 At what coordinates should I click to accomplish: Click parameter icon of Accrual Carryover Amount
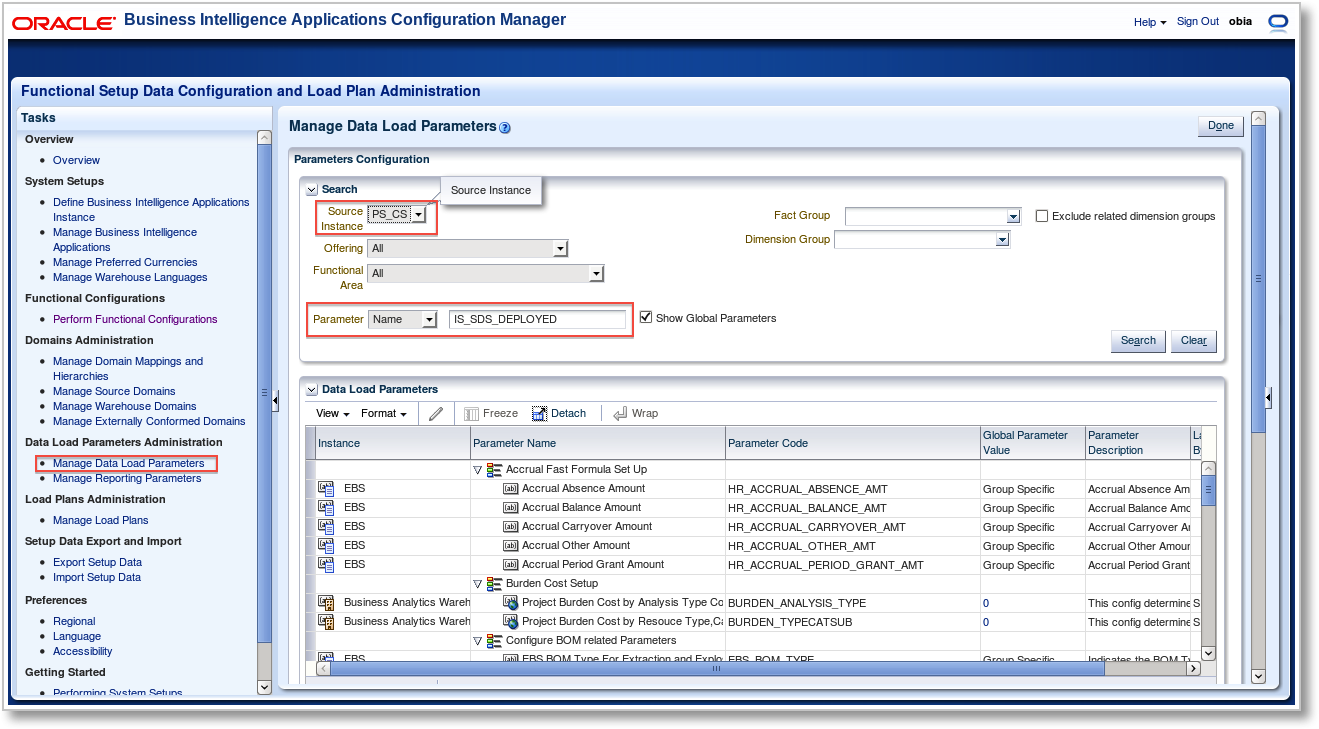pos(510,527)
